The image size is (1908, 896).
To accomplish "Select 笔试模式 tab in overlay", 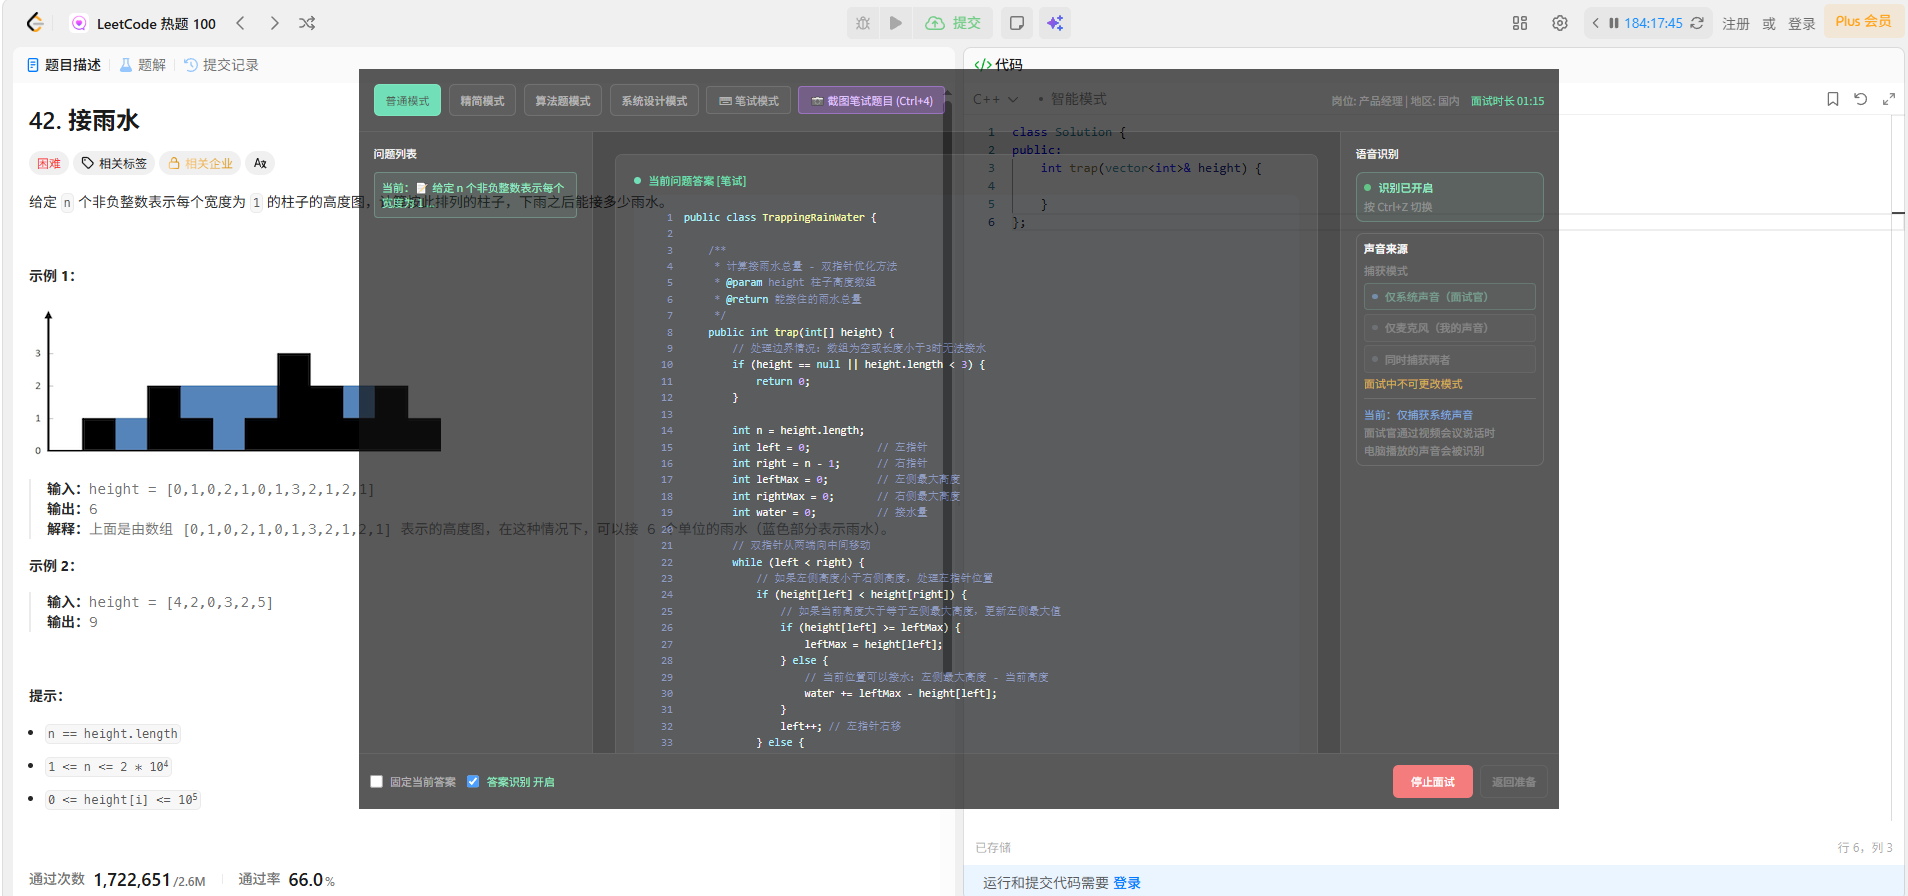I will (x=749, y=100).
